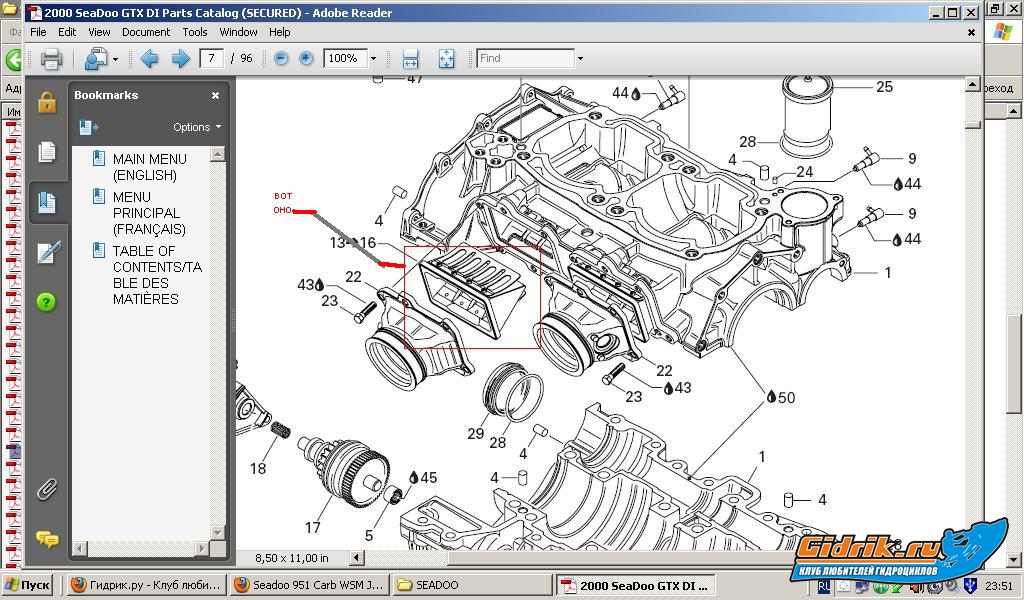Open the Find box dropdown arrow
This screenshot has width=1024, height=600.
[580, 59]
